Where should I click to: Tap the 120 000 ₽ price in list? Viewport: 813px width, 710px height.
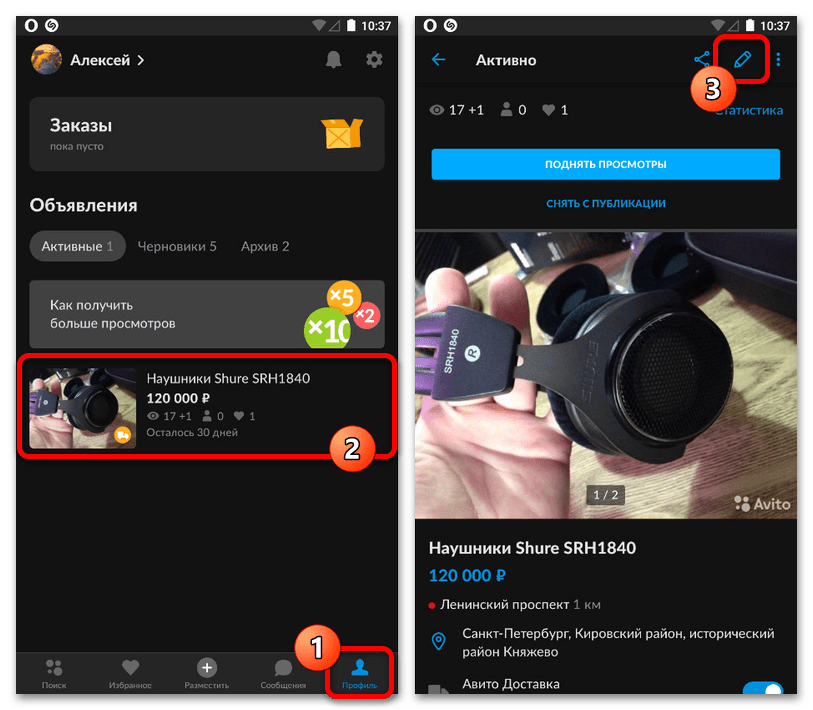(x=178, y=398)
